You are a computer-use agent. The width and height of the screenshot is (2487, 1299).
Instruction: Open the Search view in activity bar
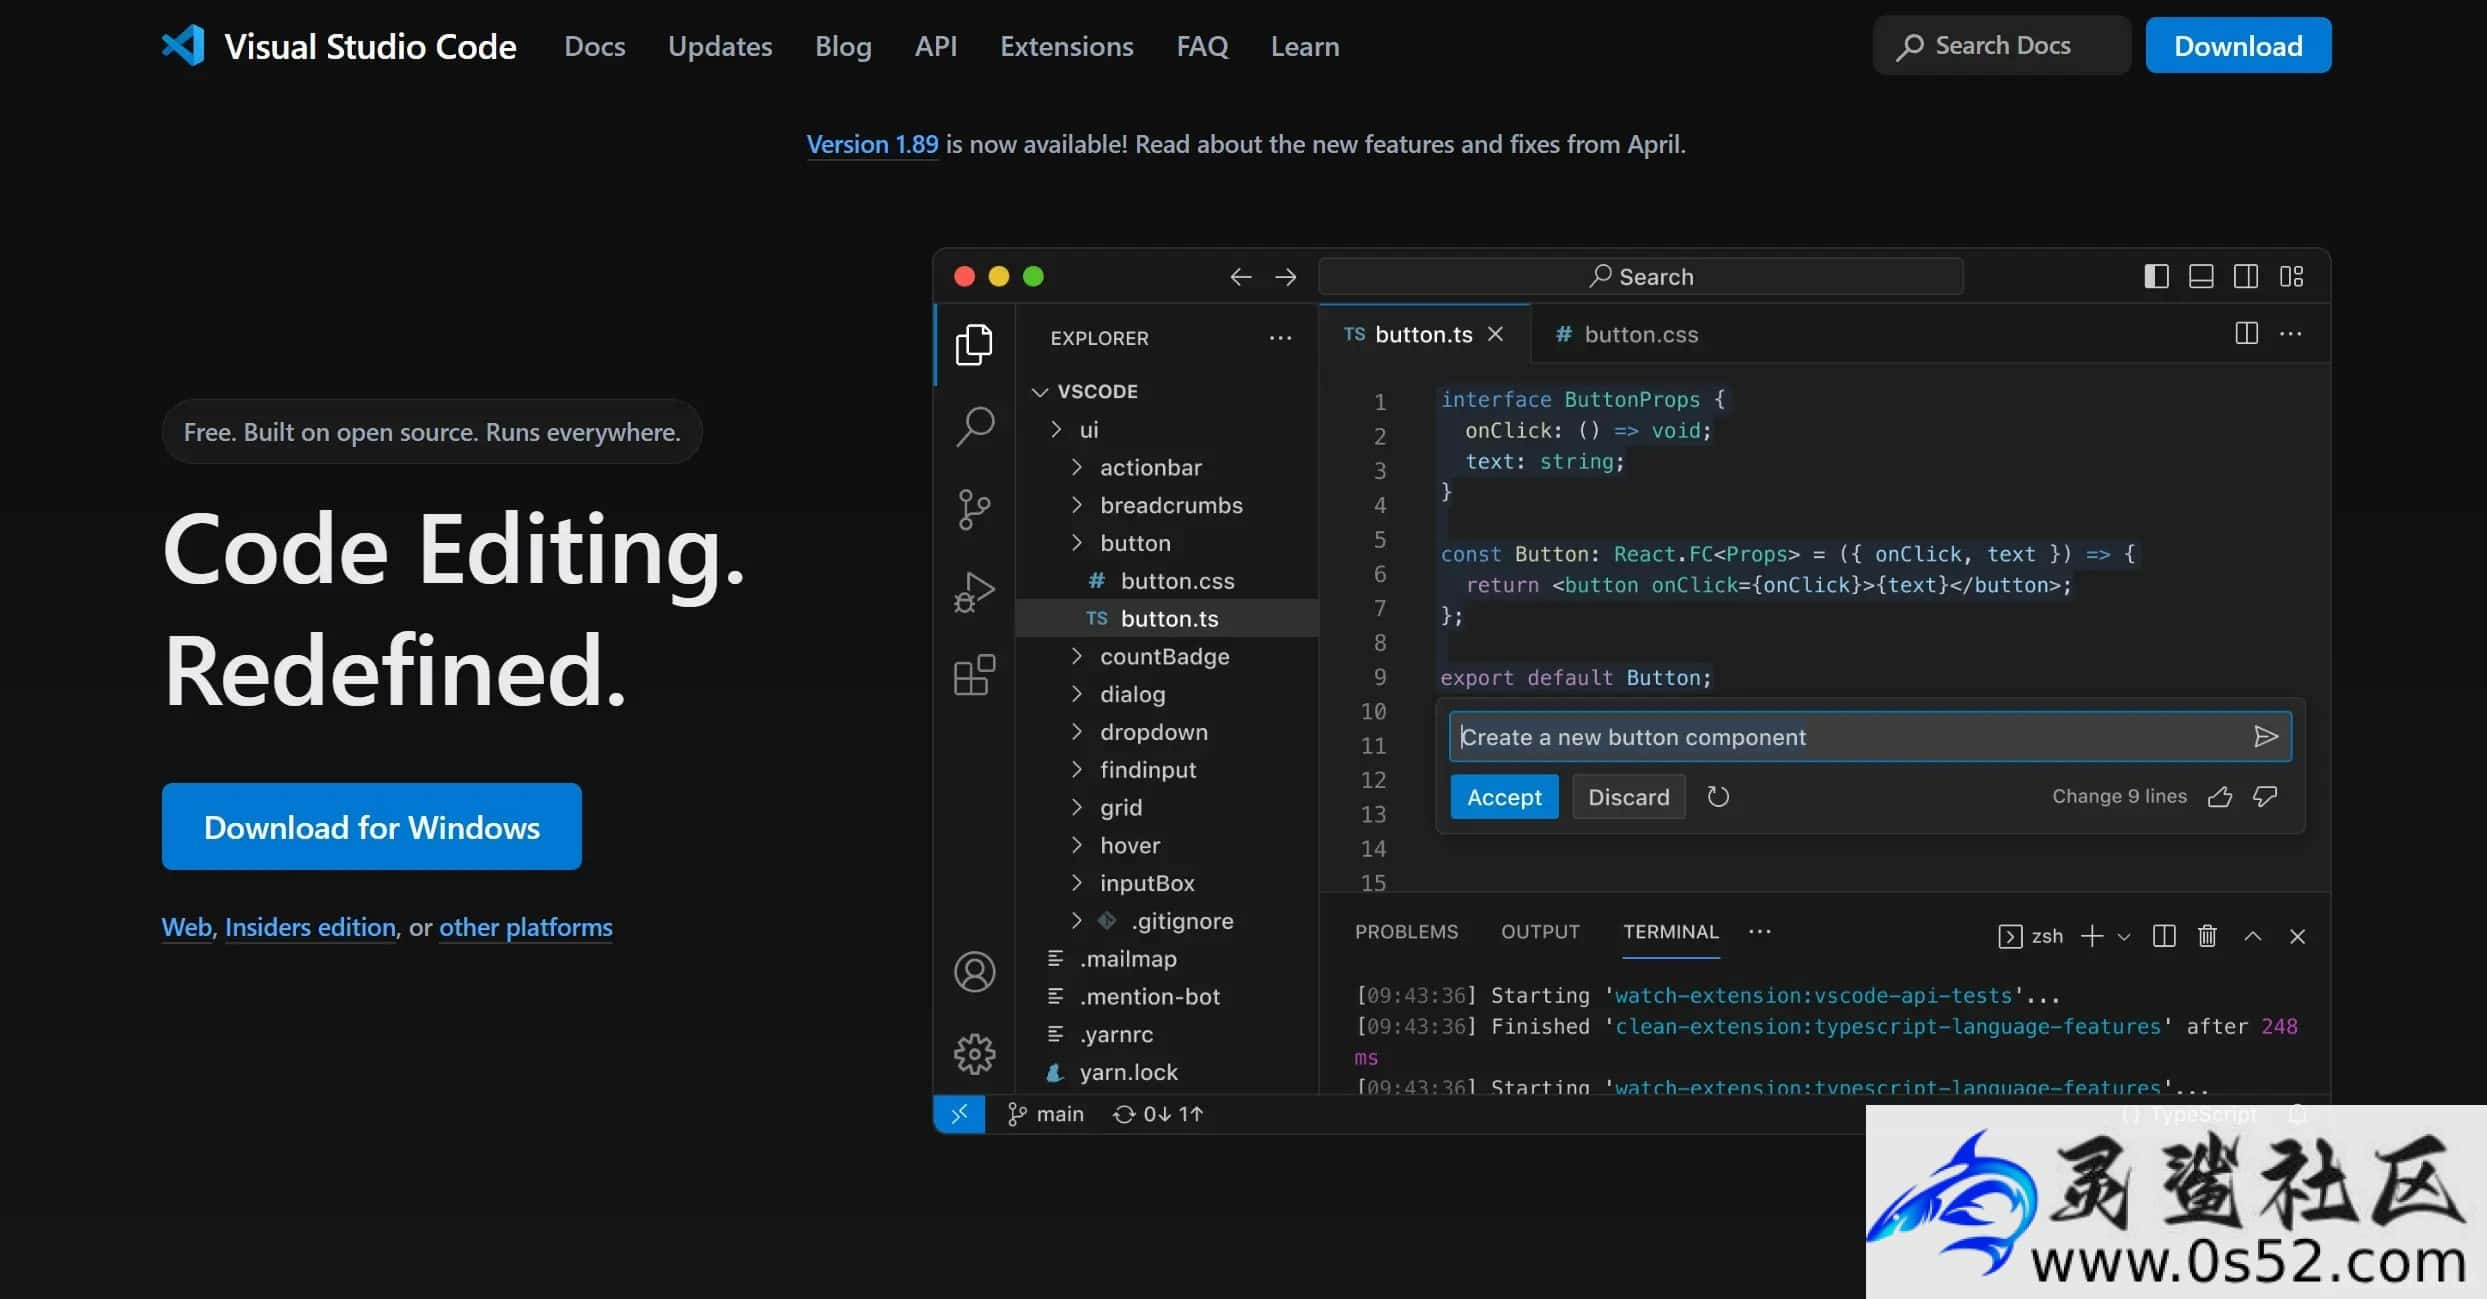974,427
